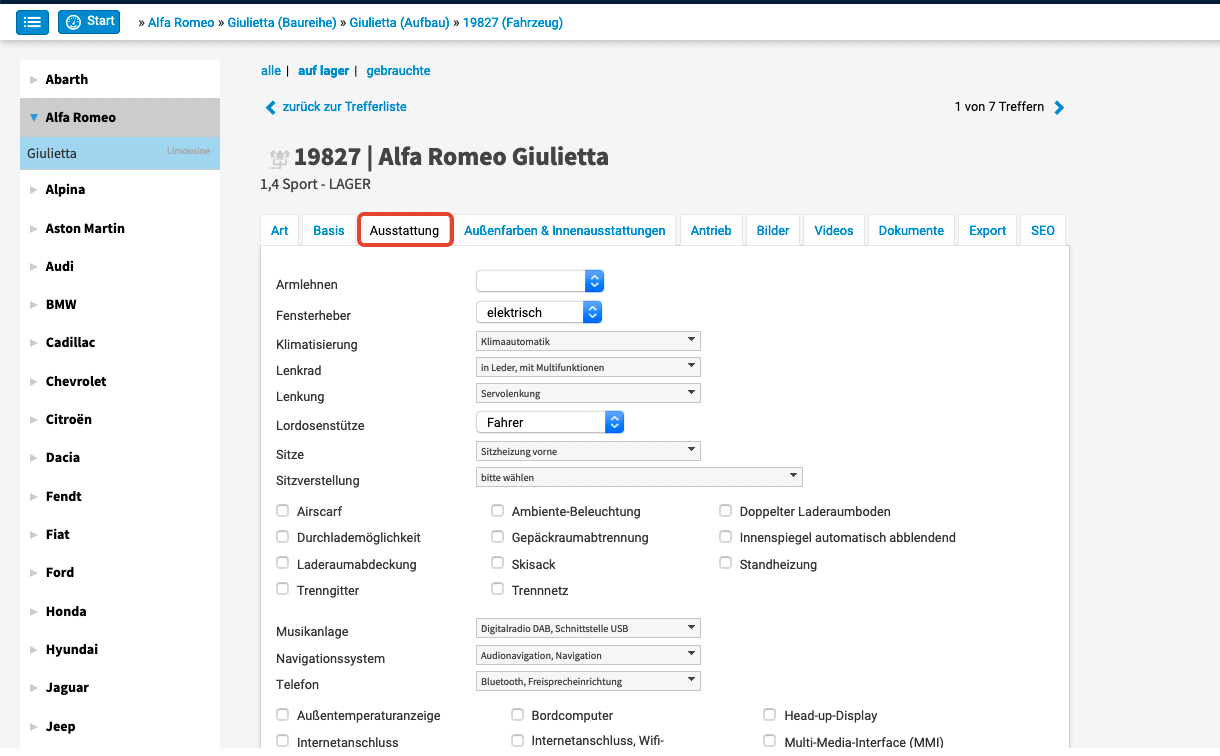
Task: Tick the Ambiente-Beleuchtung checkbox
Action: pos(498,511)
